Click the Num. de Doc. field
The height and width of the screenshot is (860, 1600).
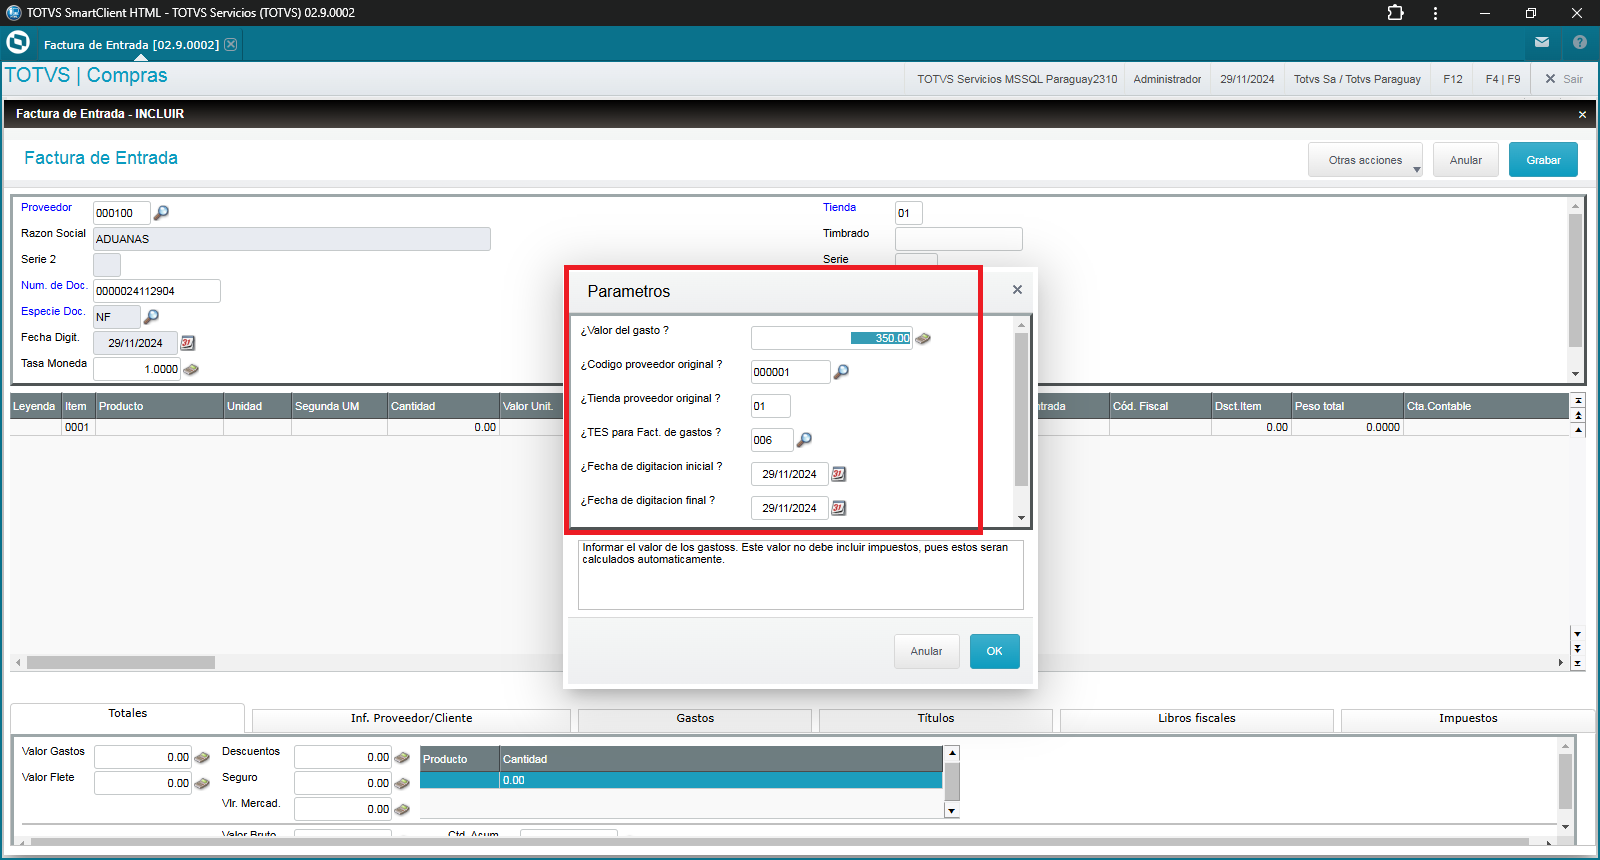coord(157,291)
